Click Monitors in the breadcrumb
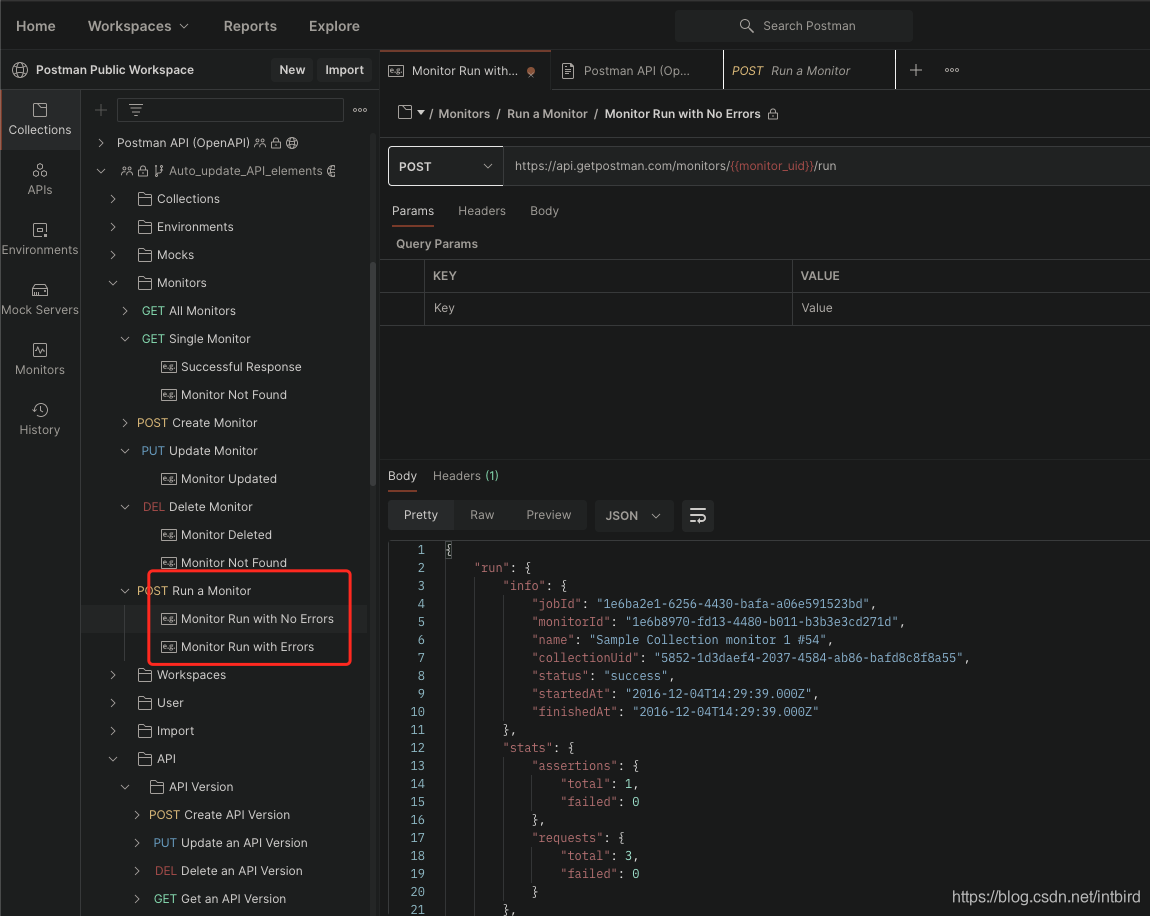Image resolution: width=1150 pixels, height=916 pixels. pos(464,114)
